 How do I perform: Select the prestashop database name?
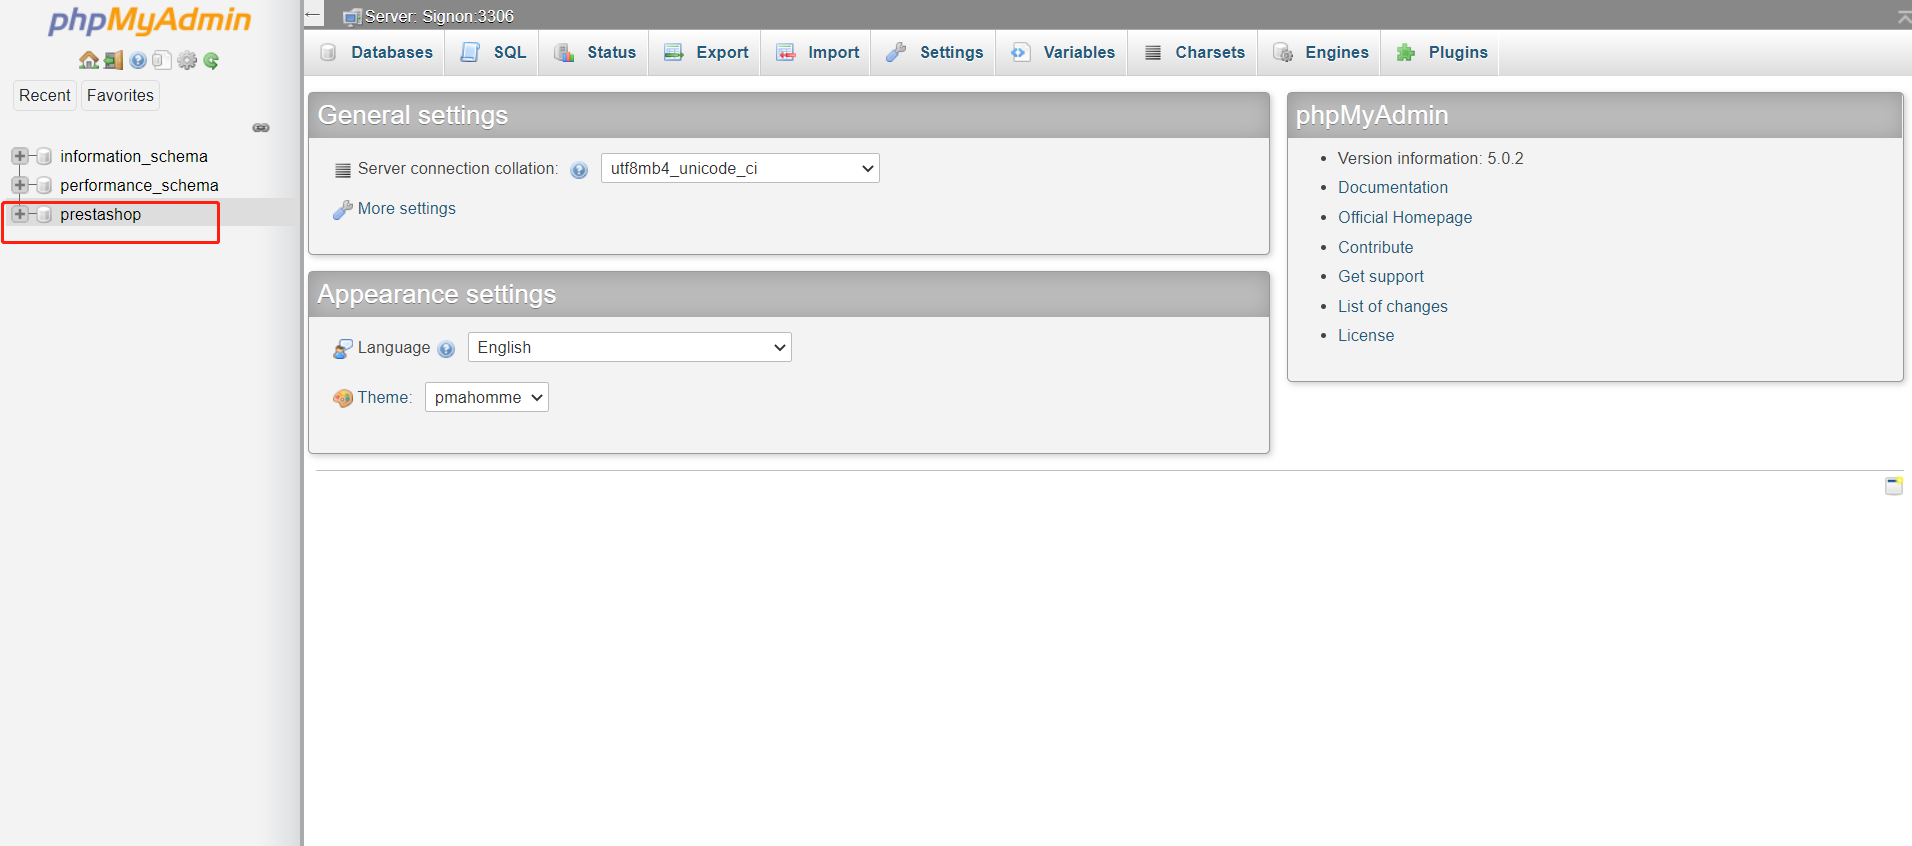100,214
